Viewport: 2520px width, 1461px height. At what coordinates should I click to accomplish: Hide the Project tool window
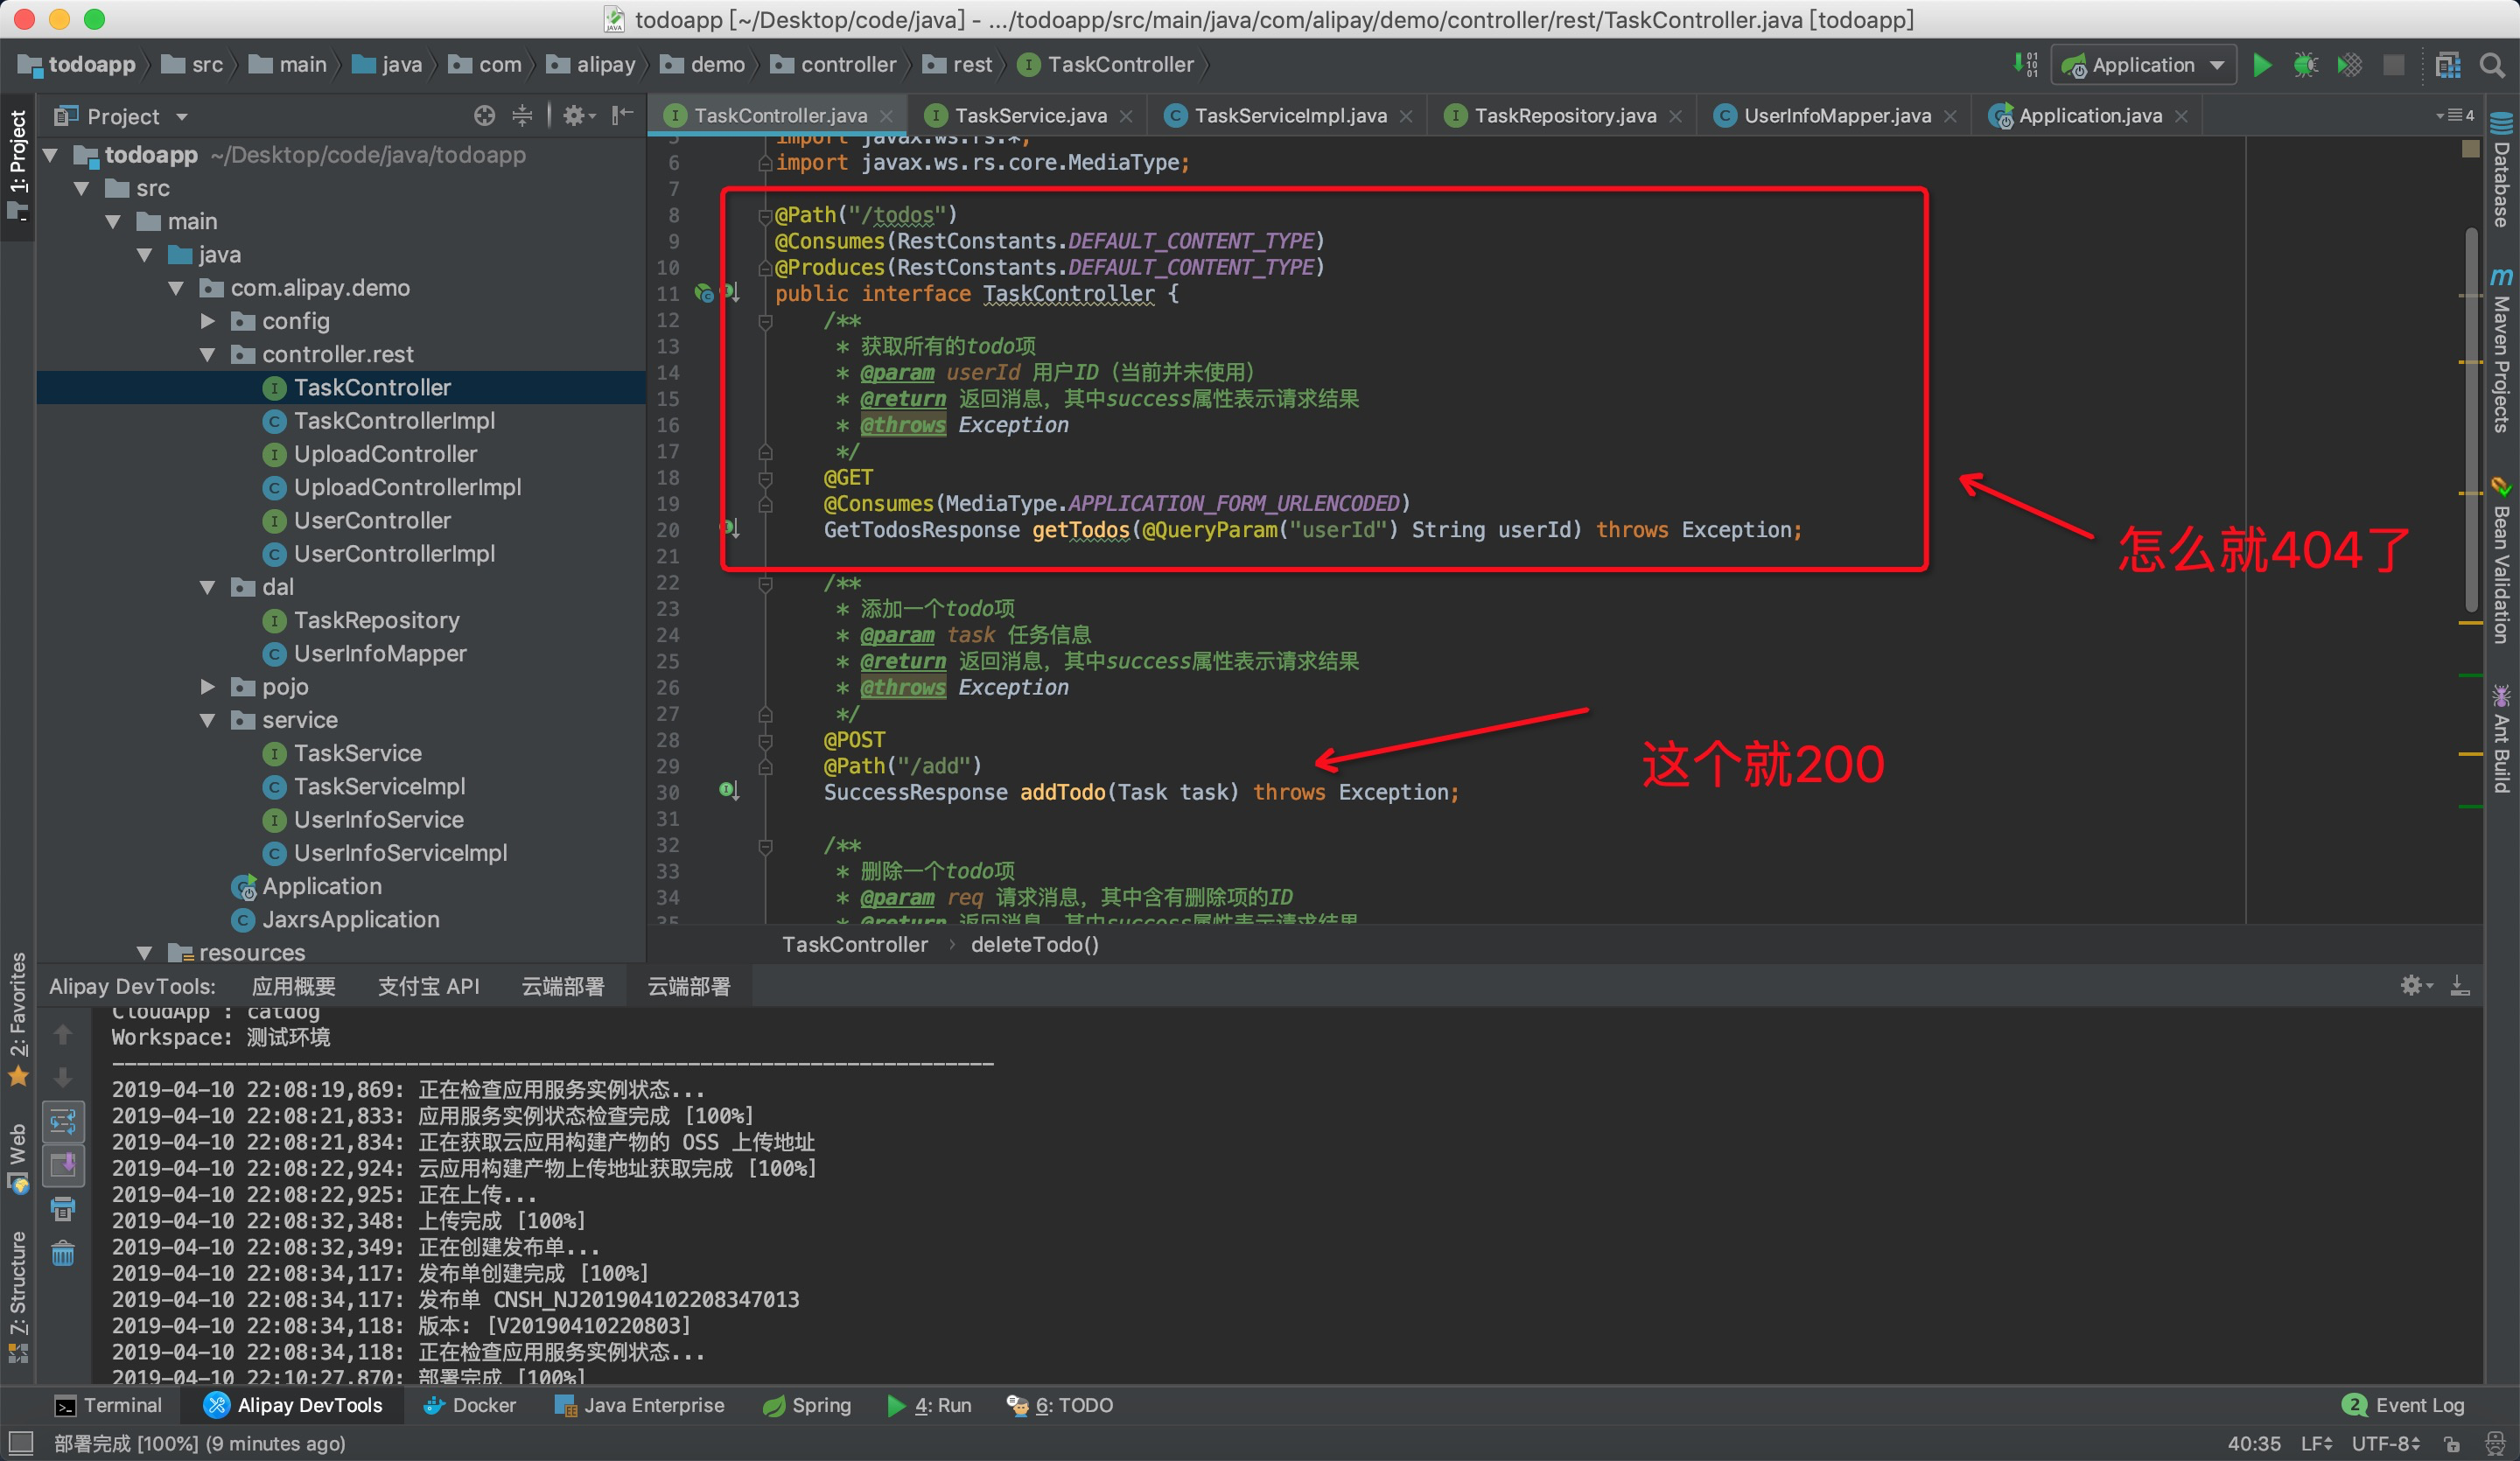click(623, 116)
